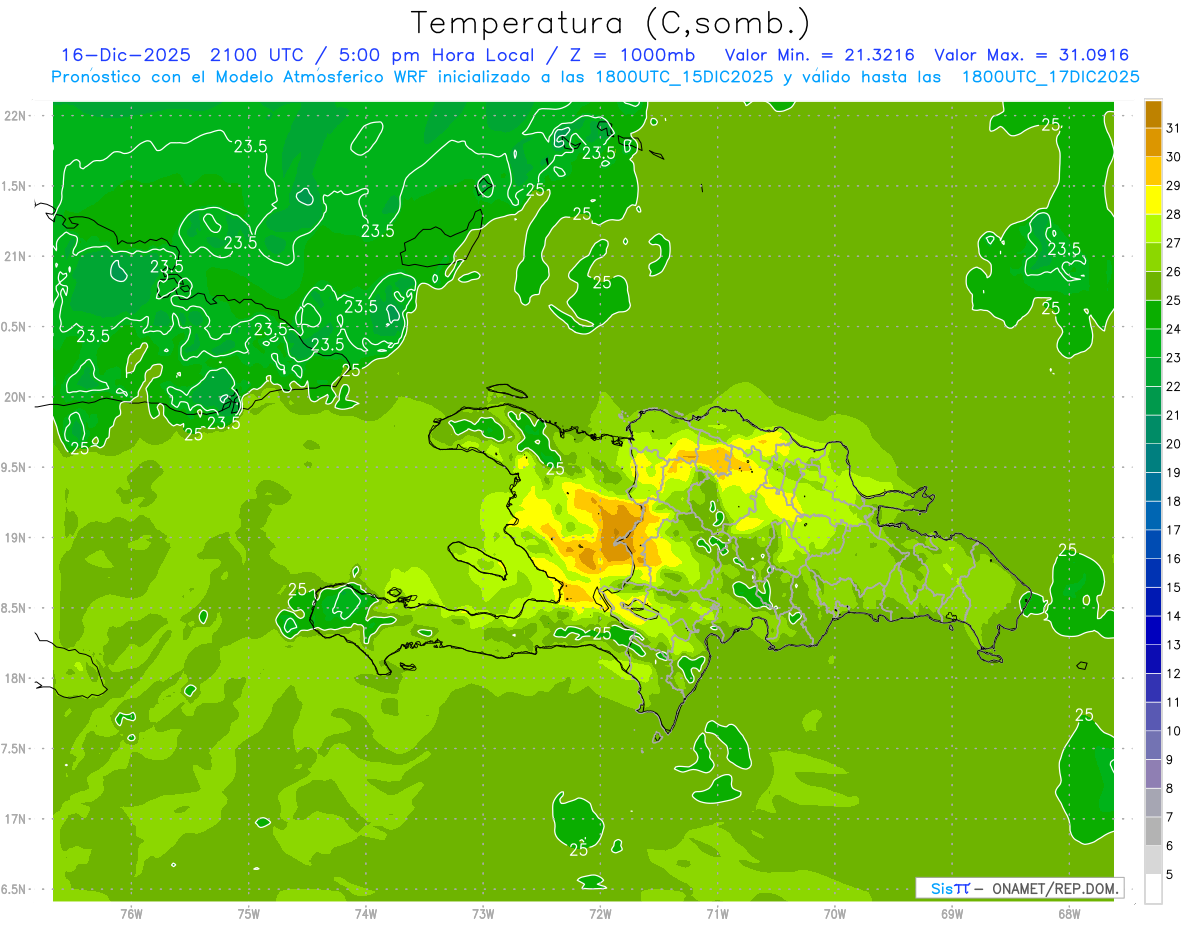Pick the purple swatch between 9 and 10
The image size is (1200, 927).
click(1153, 745)
